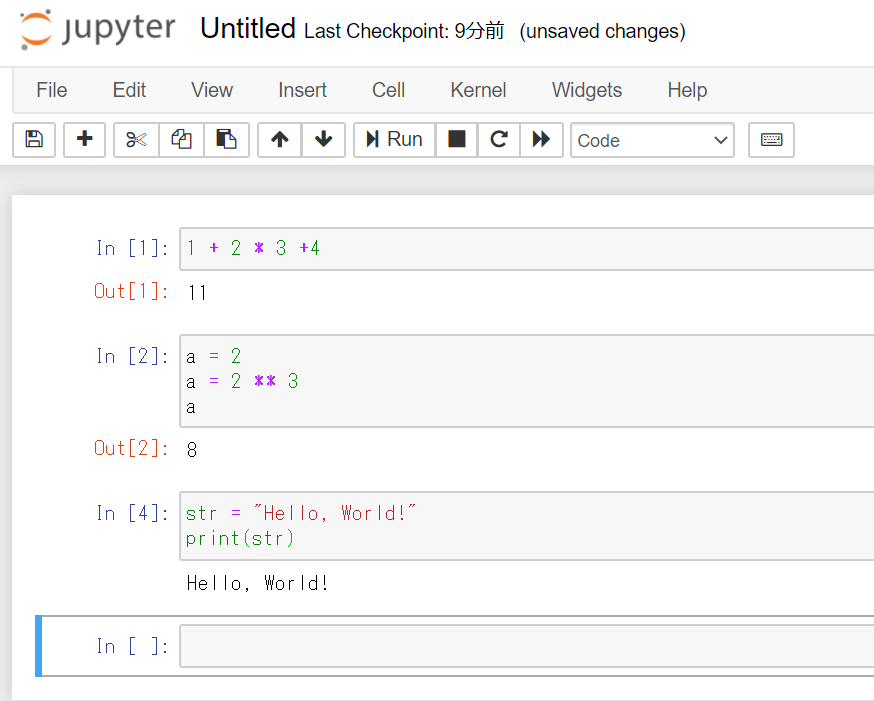Open the Help menu
This screenshot has width=874, height=701.
coord(687,90)
